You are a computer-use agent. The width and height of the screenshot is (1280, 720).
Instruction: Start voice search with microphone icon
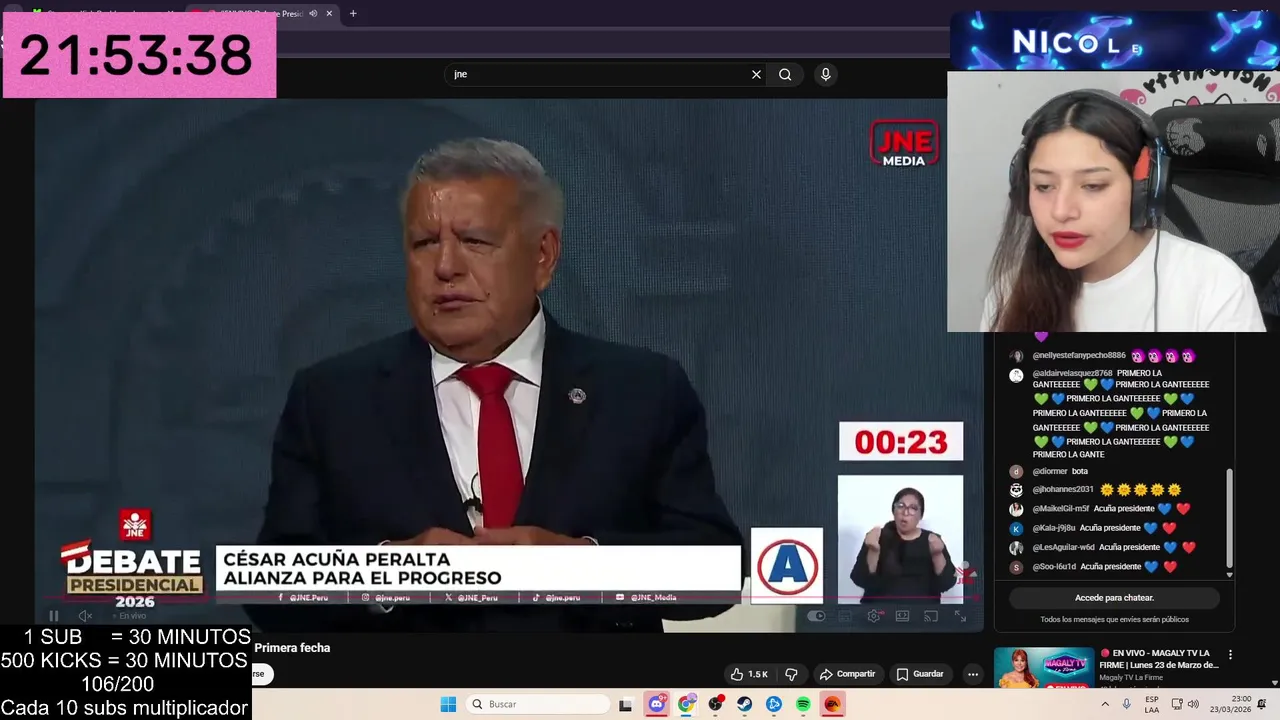point(825,74)
